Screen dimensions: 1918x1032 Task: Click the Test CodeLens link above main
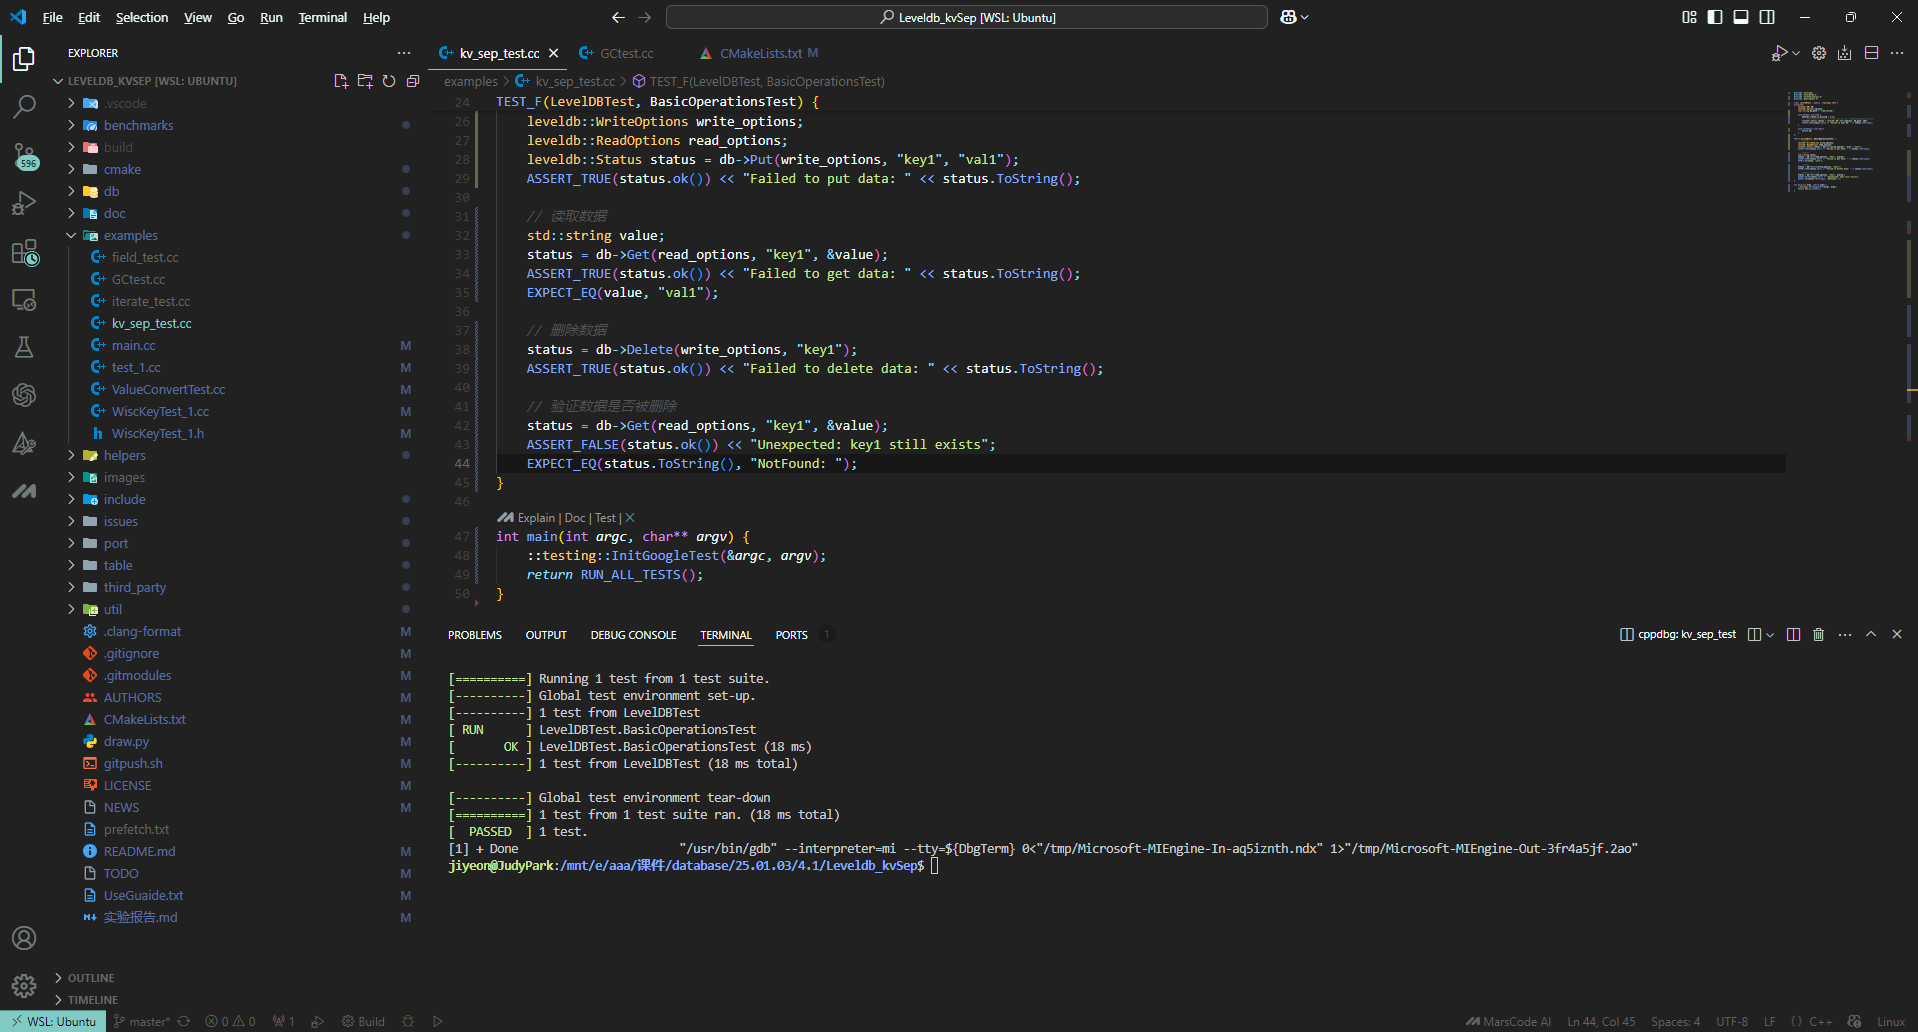coord(605,518)
